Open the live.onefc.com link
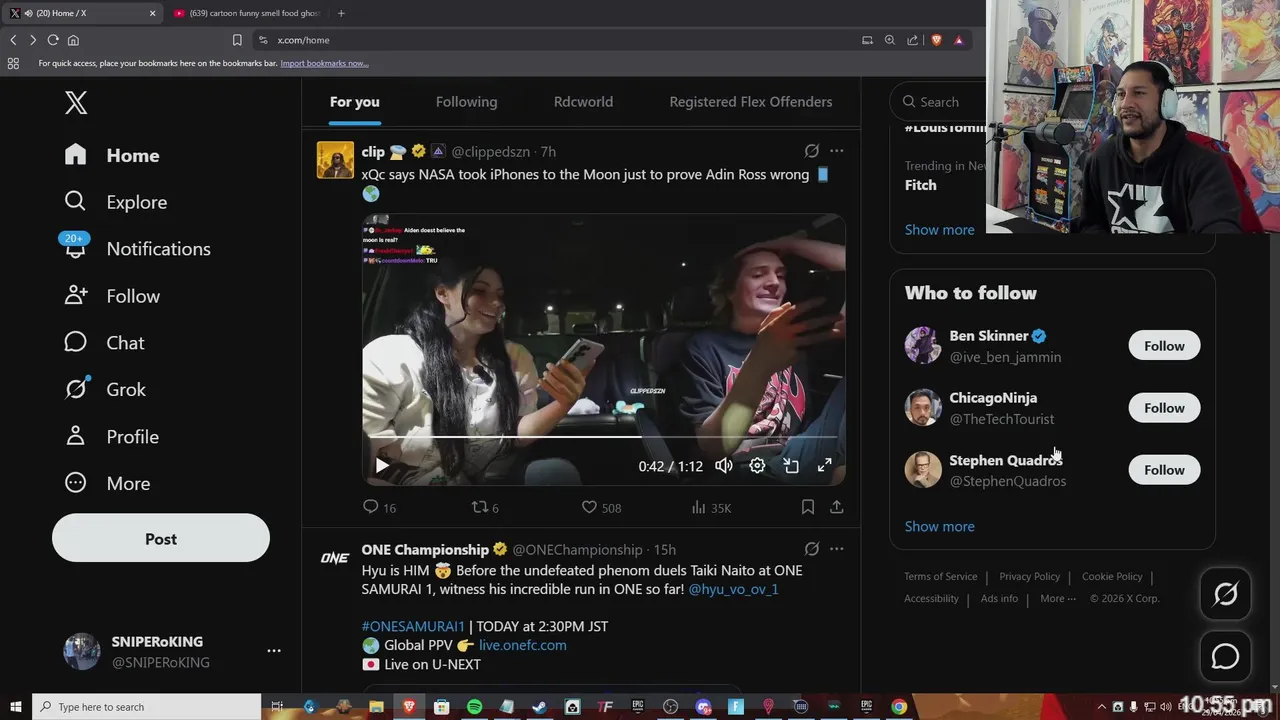 [522, 645]
